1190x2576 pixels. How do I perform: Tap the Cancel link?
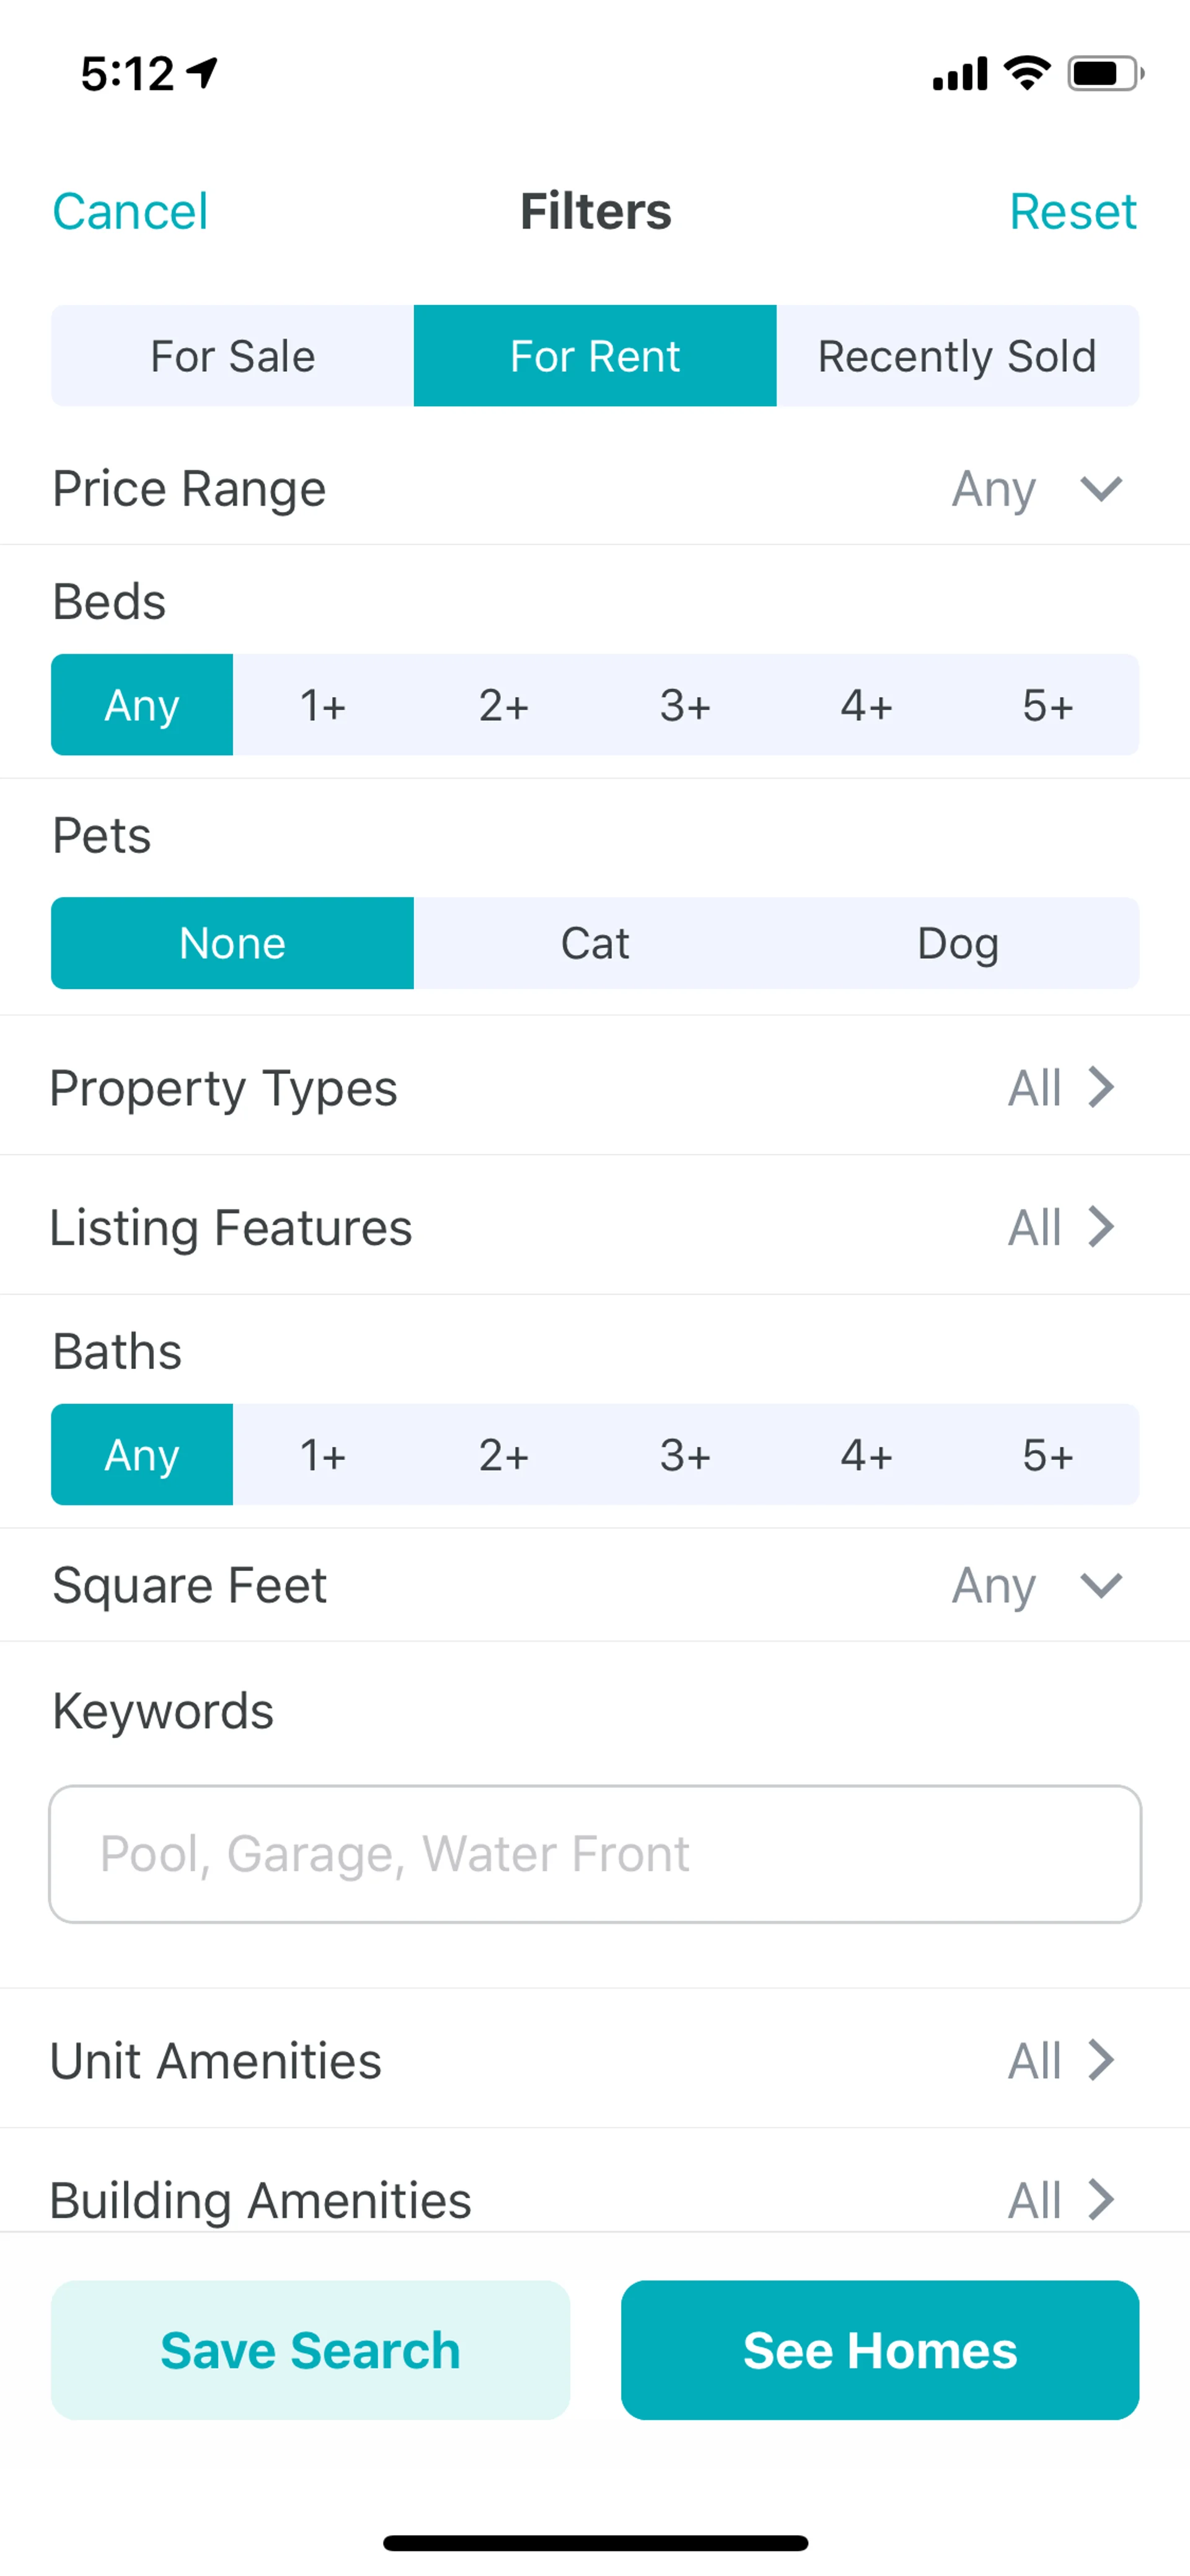tap(130, 212)
